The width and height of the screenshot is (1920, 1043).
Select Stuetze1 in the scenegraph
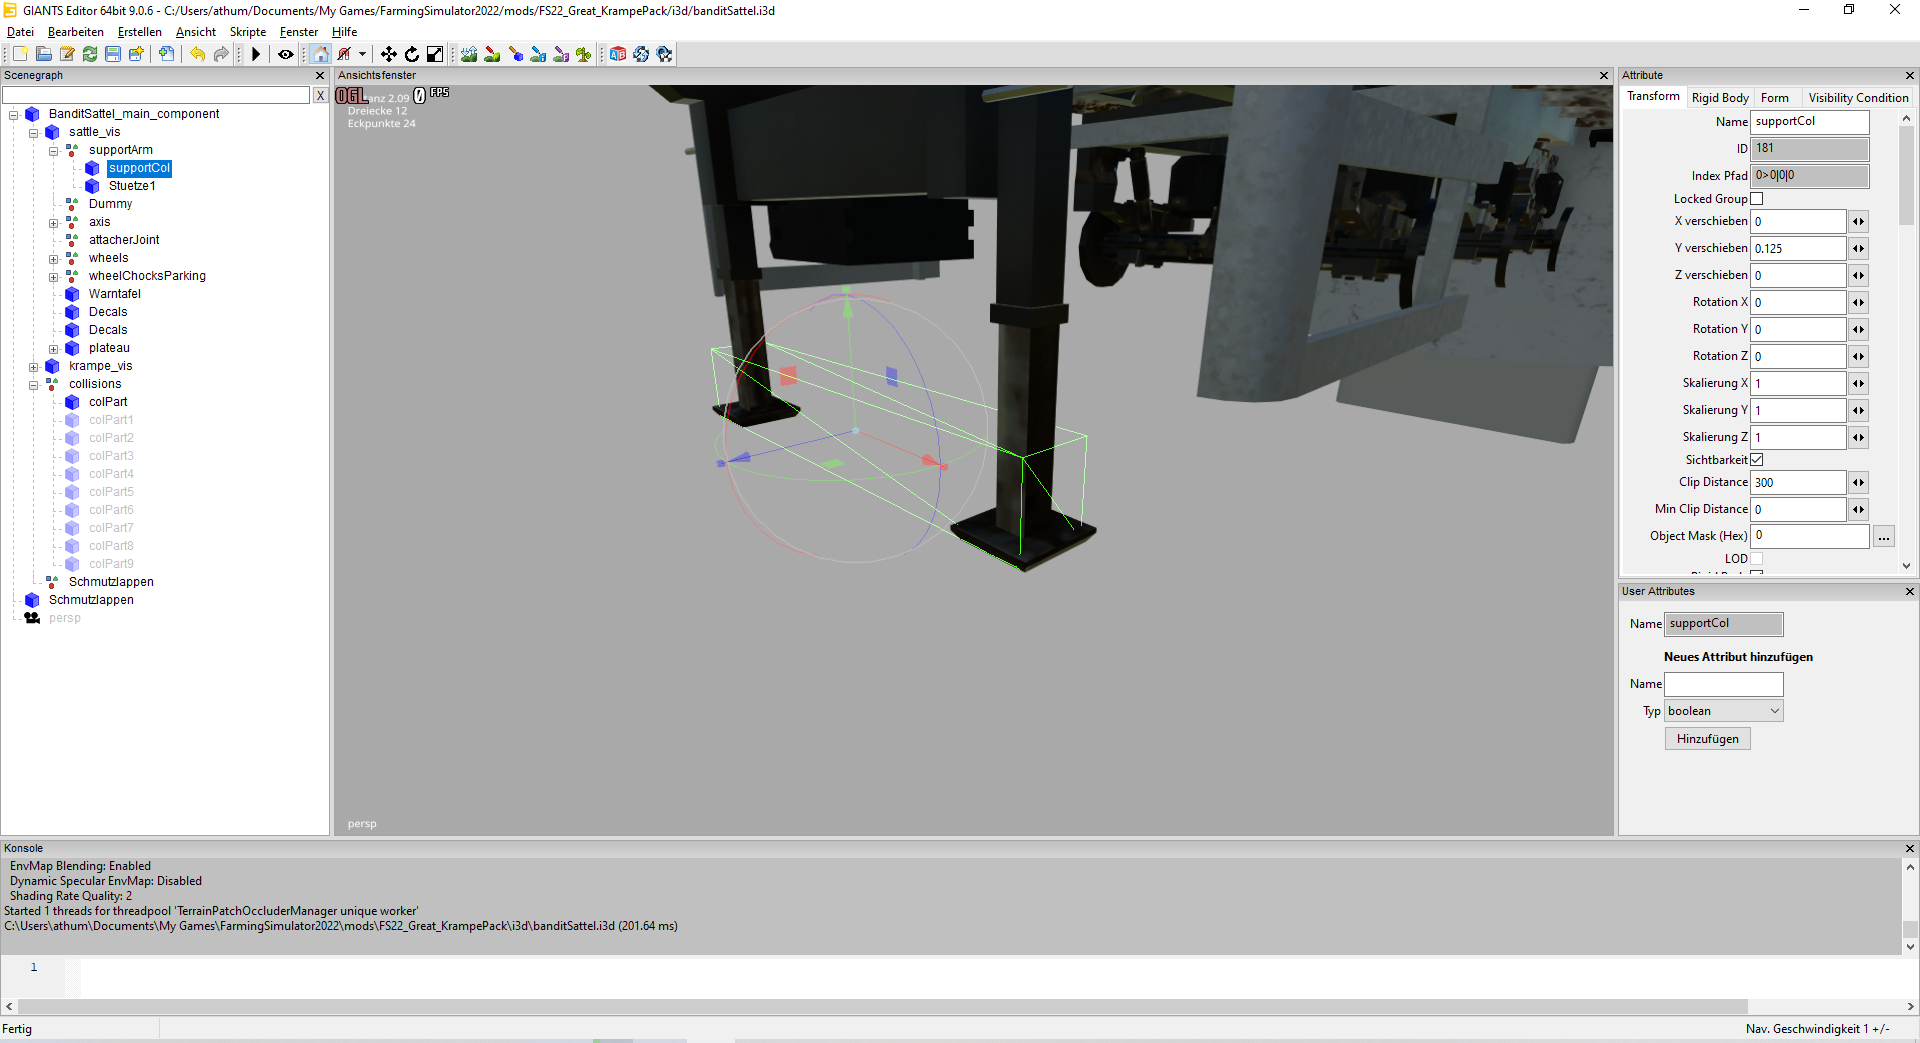(131, 186)
